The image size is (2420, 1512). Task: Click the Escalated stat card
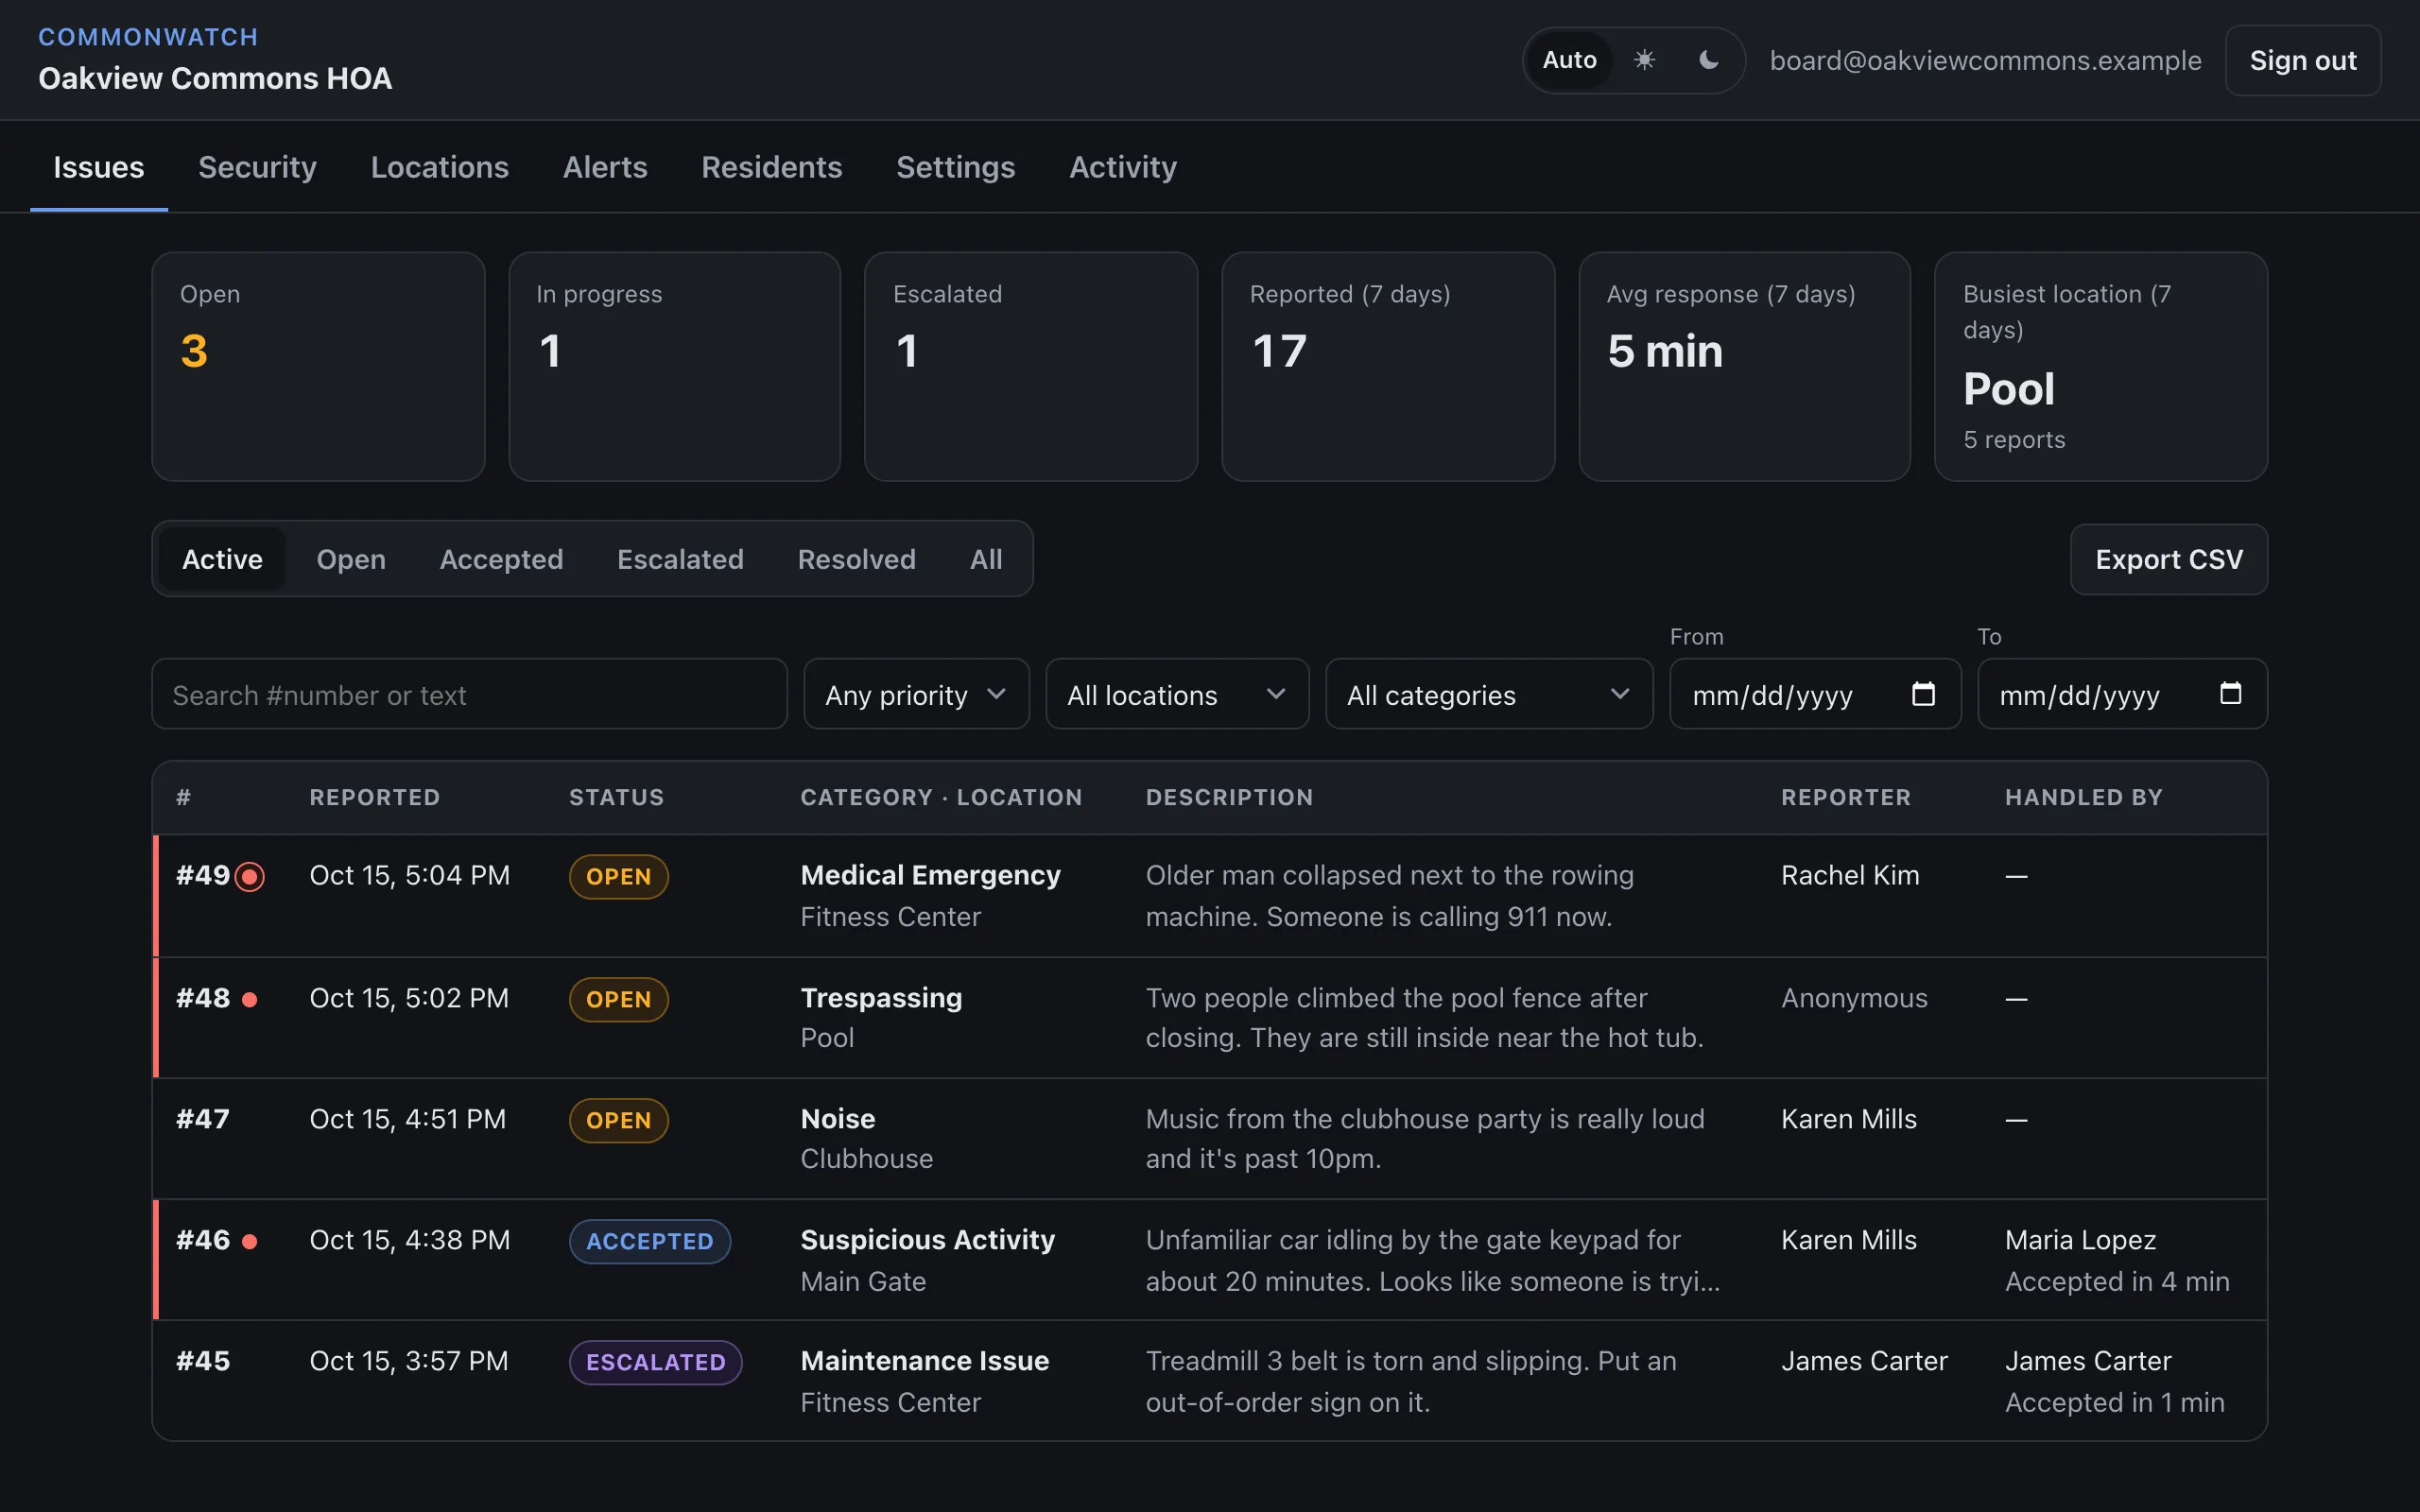(x=1030, y=366)
